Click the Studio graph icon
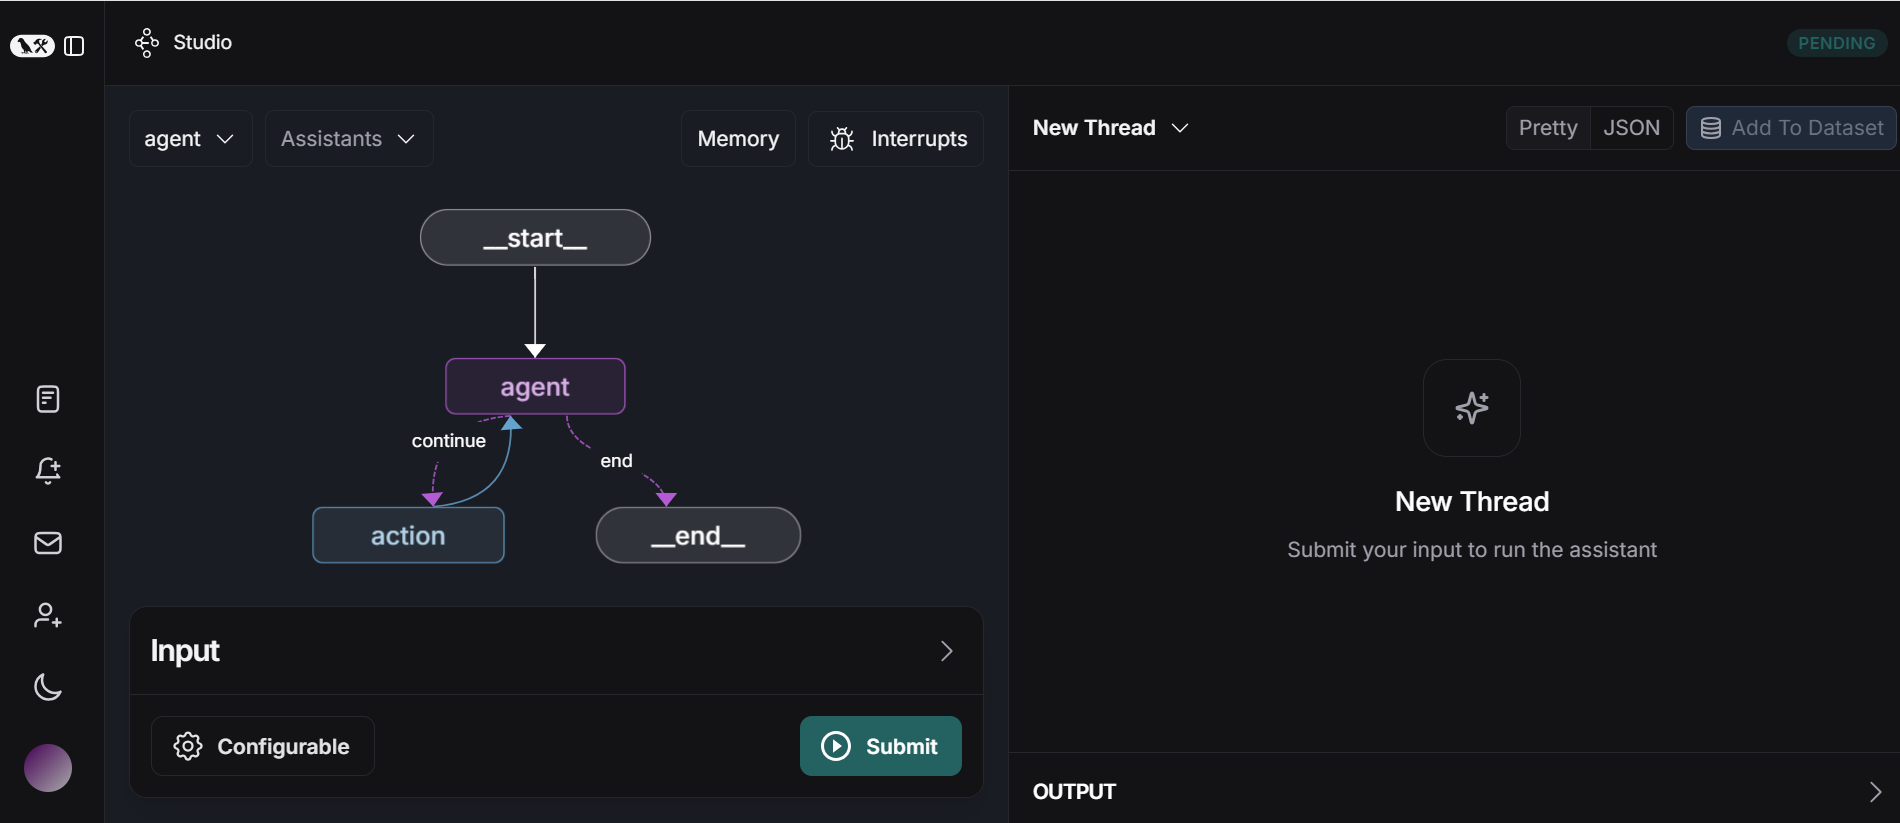 point(147,43)
